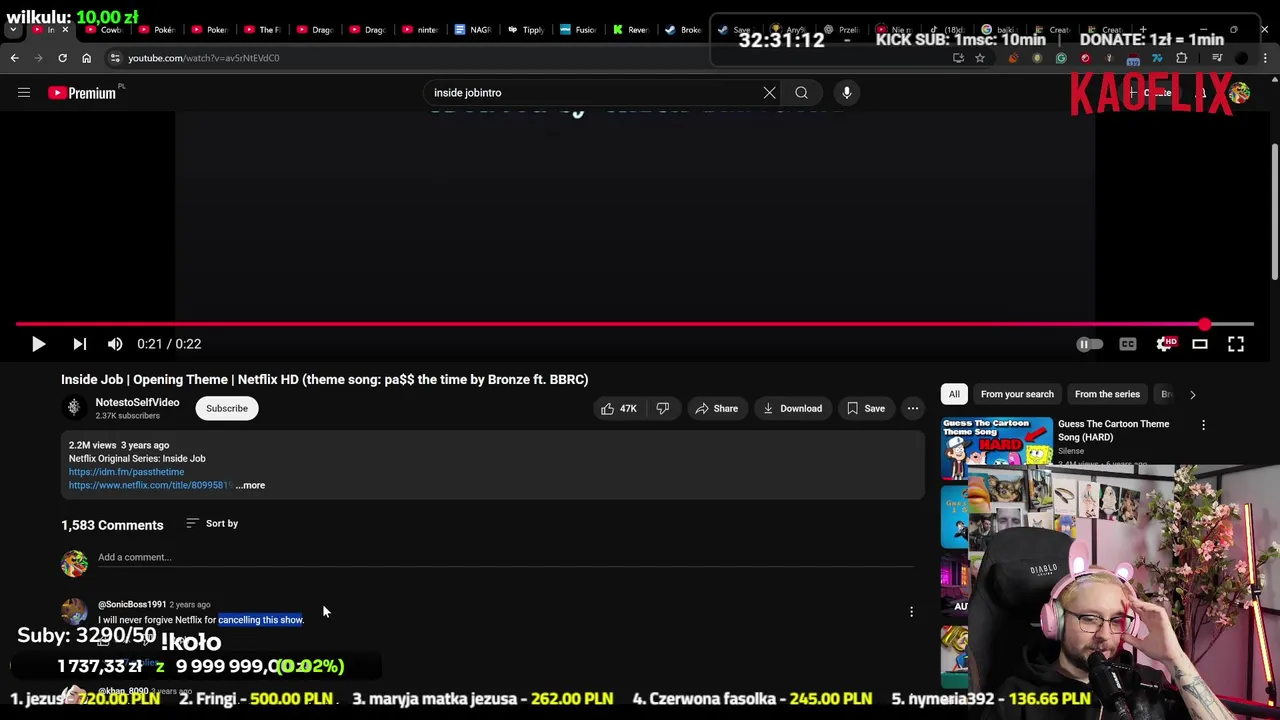Open Guess The Cartoon Theme Song (HARD) title
Image resolution: width=1280 pixels, height=720 pixels.
(x=1113, y=430)
